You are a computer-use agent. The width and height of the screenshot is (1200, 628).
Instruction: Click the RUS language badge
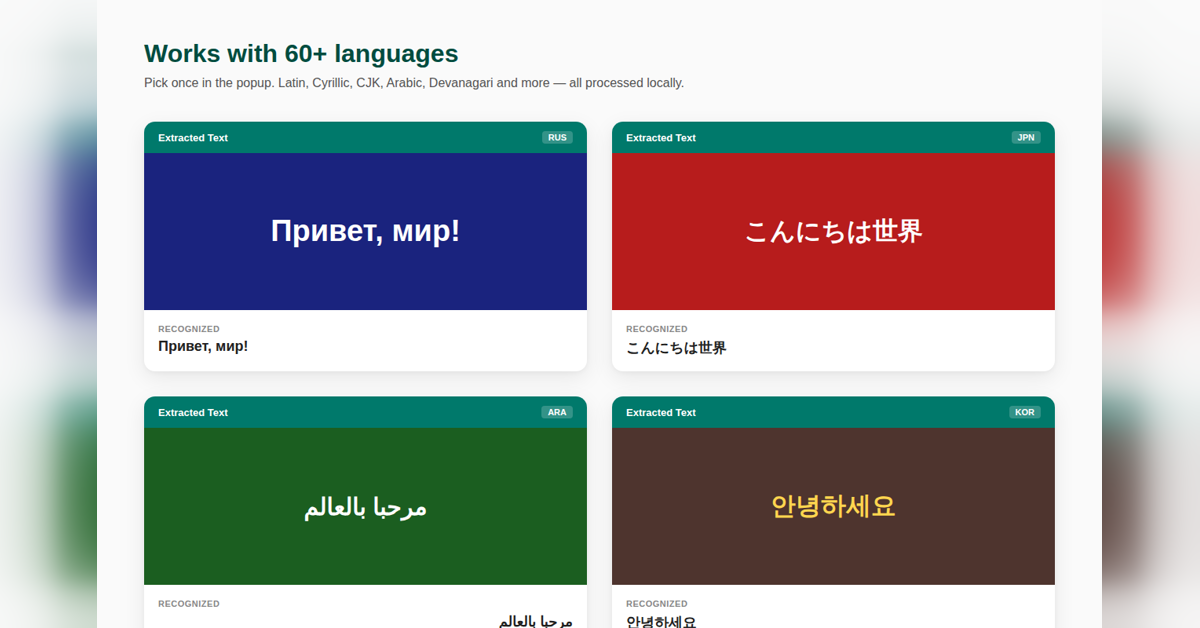click(557, 138)
